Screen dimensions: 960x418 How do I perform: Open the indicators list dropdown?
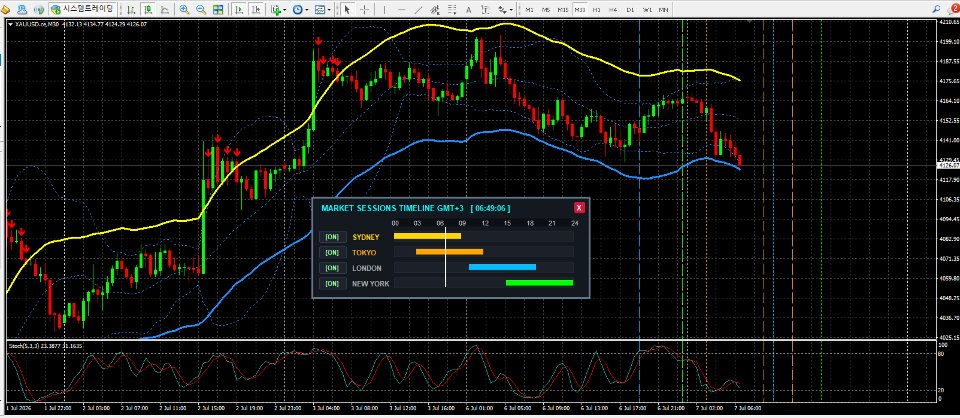pos(279,9)
